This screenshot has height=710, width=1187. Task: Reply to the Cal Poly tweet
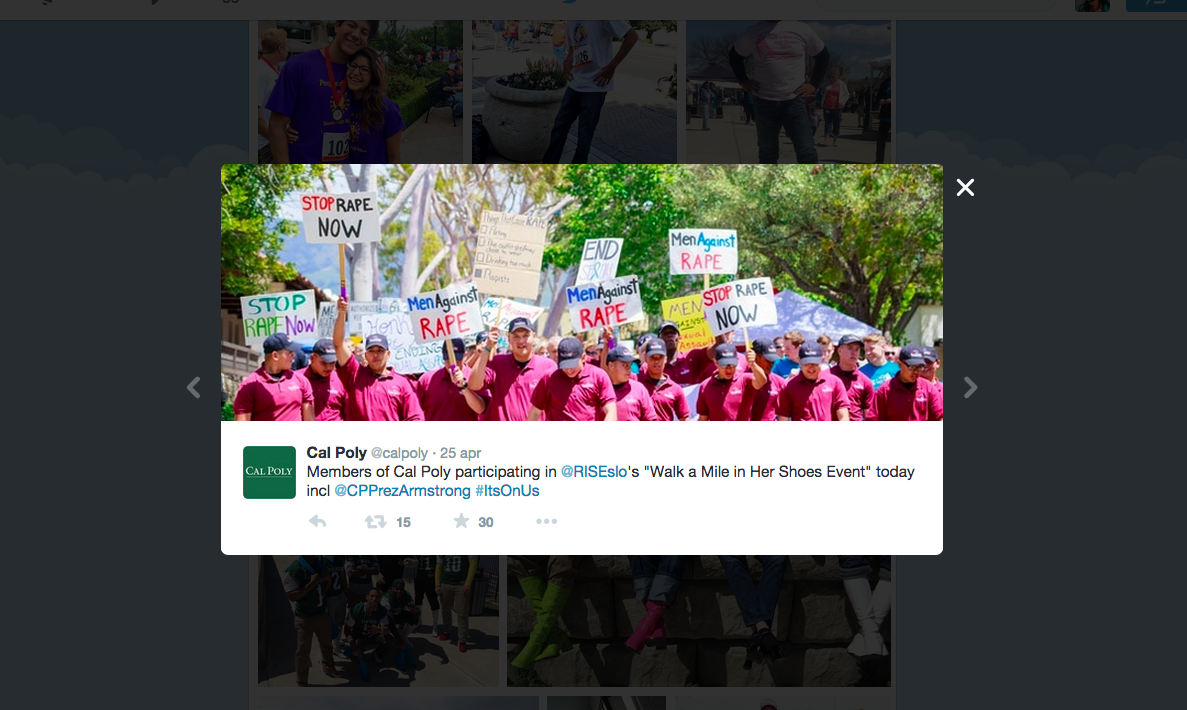[x=318, y=522]
